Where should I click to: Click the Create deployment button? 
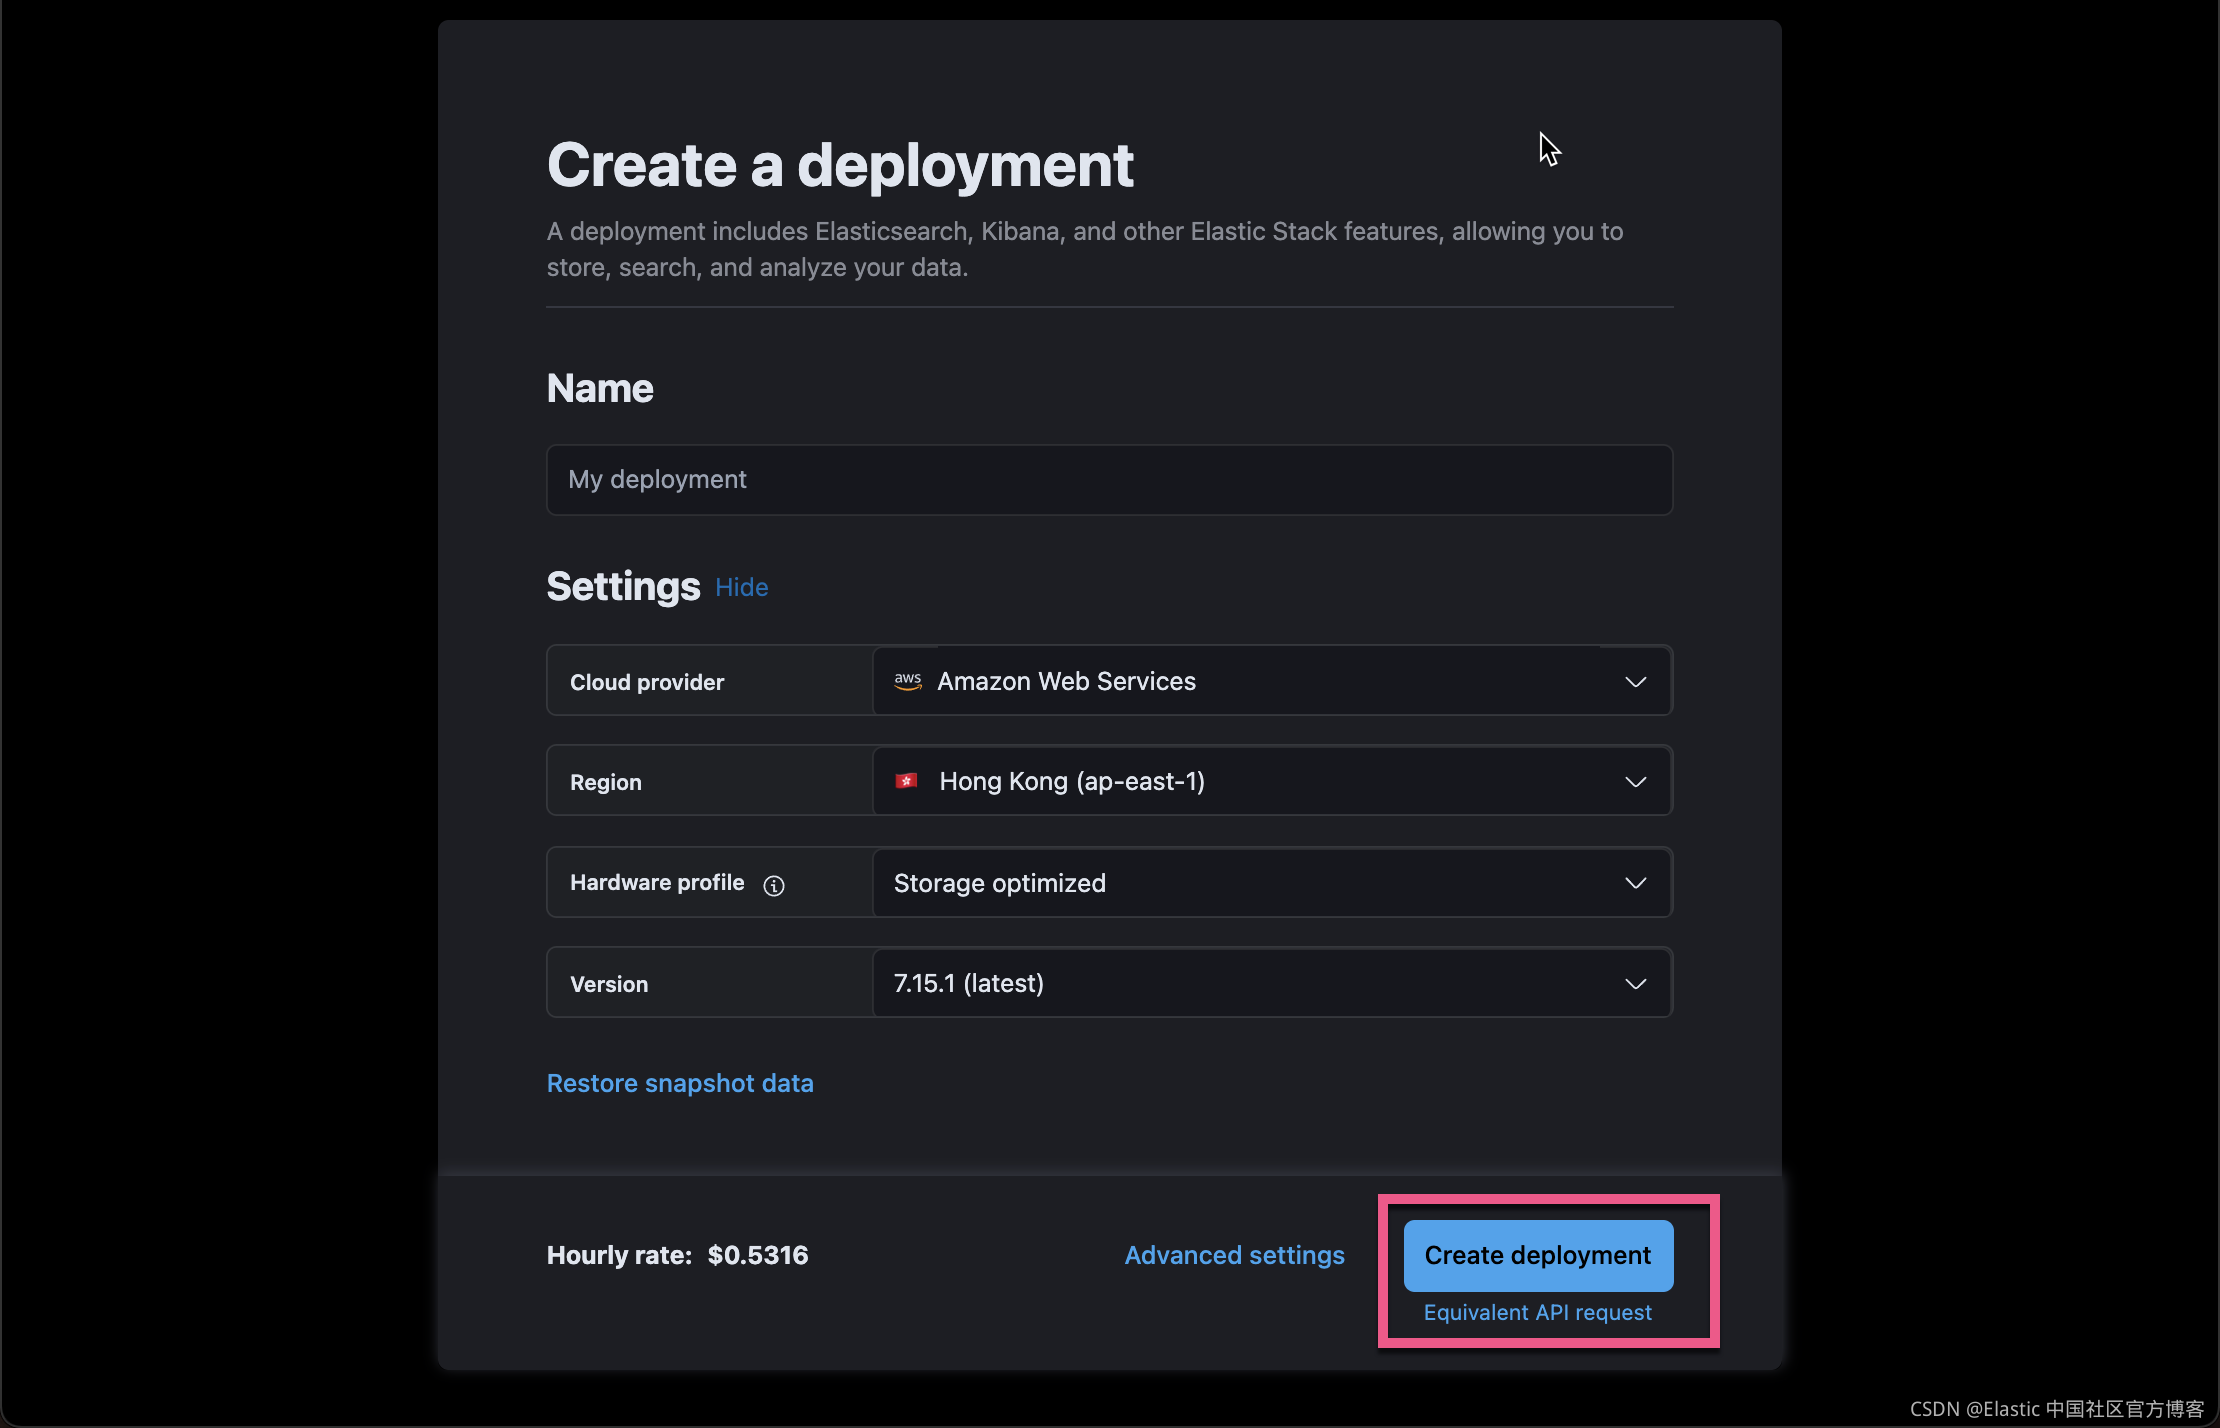1538,1255
